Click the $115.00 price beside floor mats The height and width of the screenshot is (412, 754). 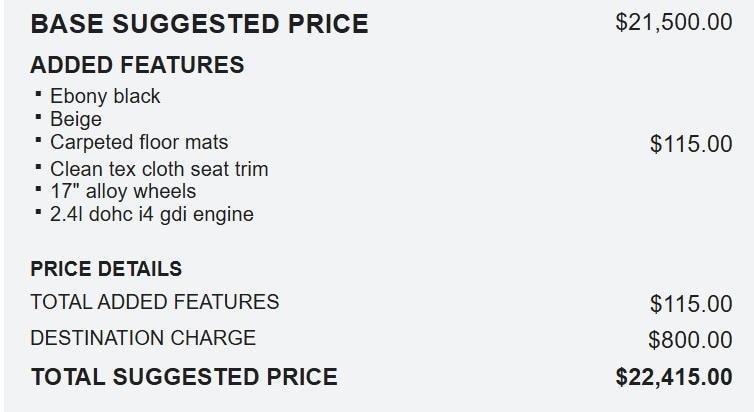point(691,144)
